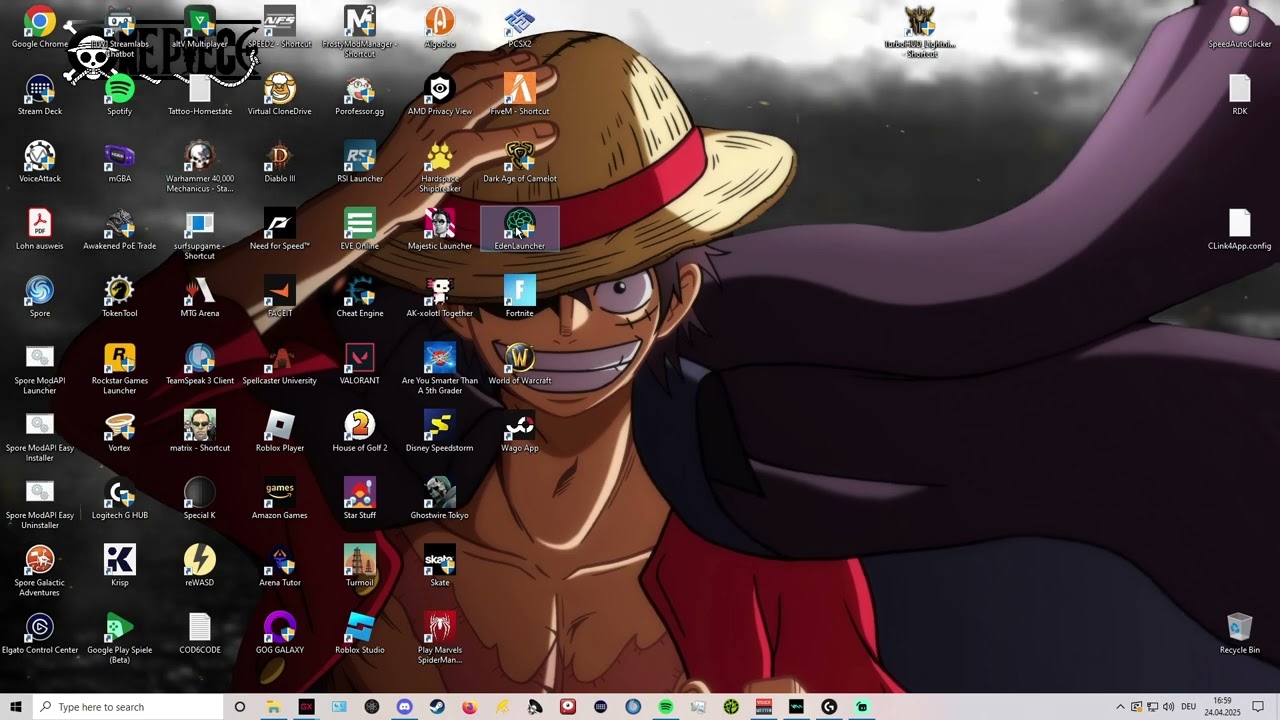Open the Wago App shortcut
1280x720 pixels.
tap(520, 429)
